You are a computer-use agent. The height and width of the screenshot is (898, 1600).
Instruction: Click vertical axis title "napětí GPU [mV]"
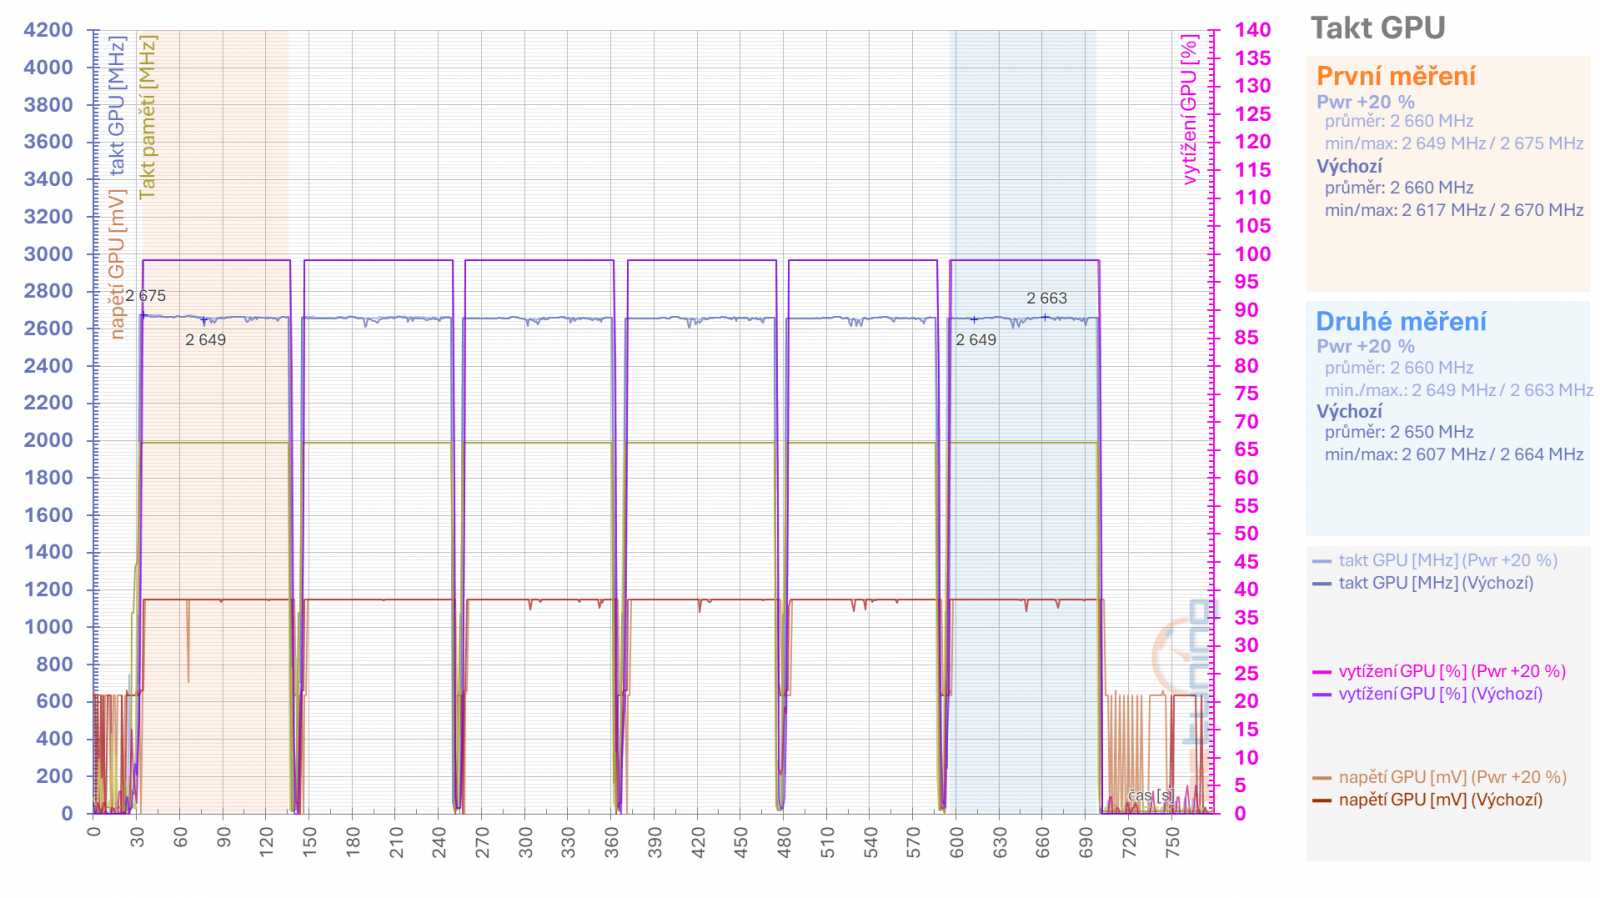117,264
